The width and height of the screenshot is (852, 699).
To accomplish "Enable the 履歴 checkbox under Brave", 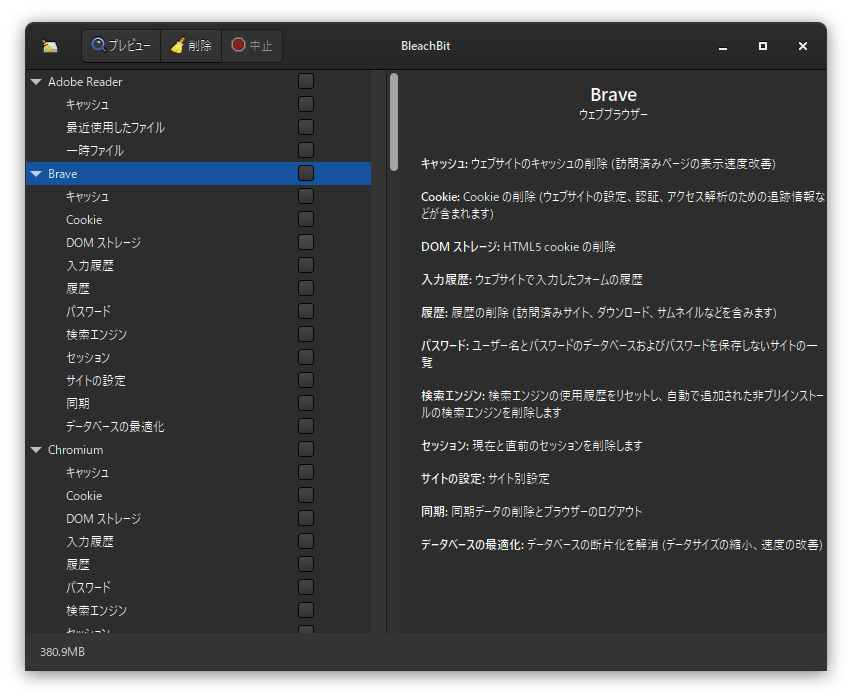I will [306, 289].
